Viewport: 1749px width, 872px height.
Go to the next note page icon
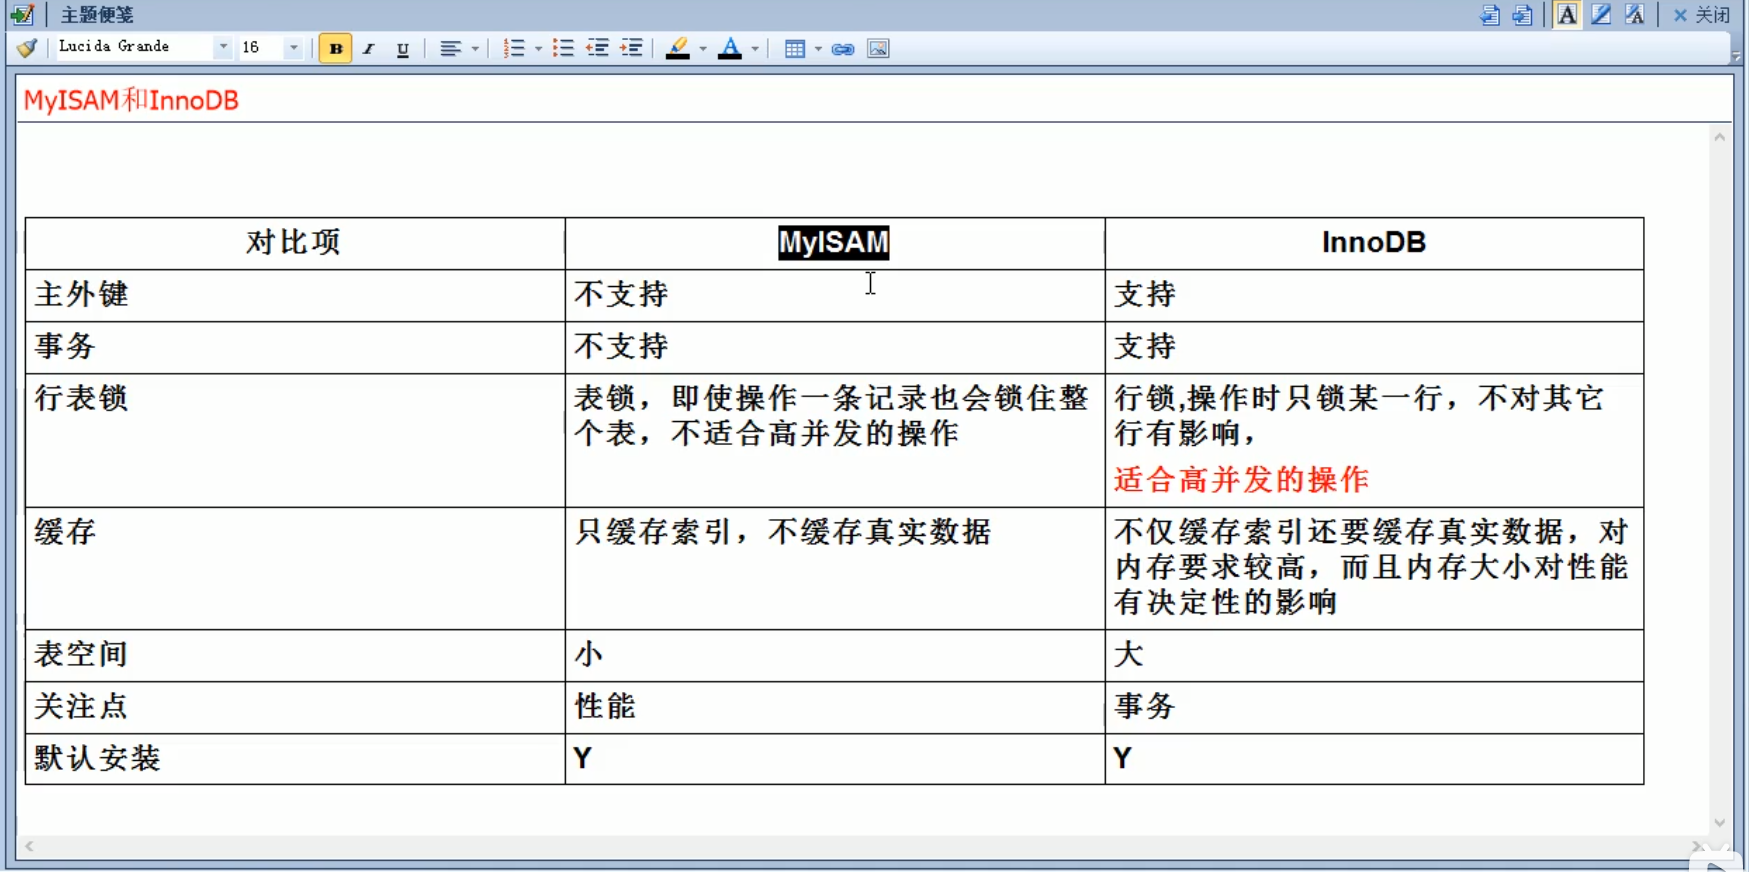pos(1522,15)
